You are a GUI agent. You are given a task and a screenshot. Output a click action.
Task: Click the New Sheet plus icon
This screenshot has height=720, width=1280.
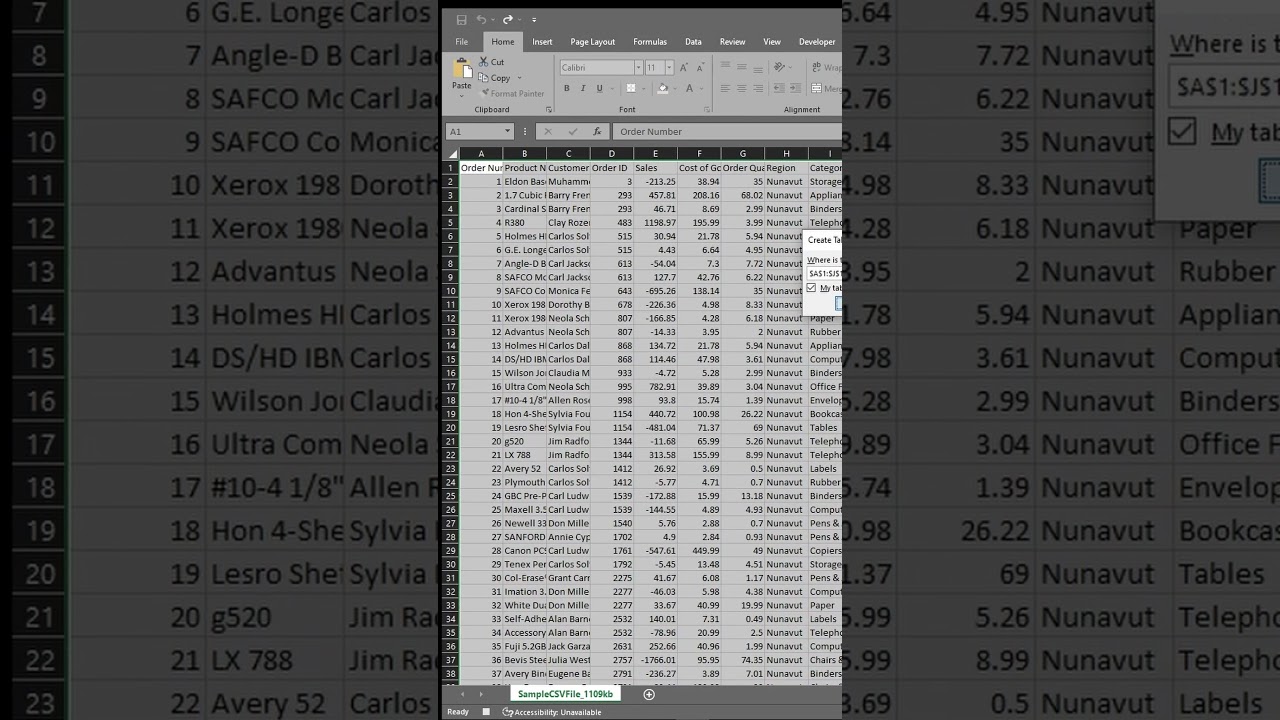(x=649, y=694)
